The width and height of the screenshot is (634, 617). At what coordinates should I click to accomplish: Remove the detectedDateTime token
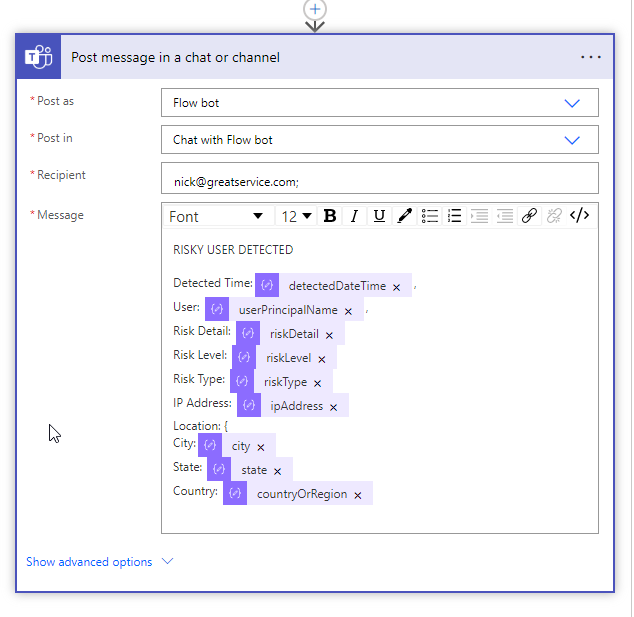point(397,287)
